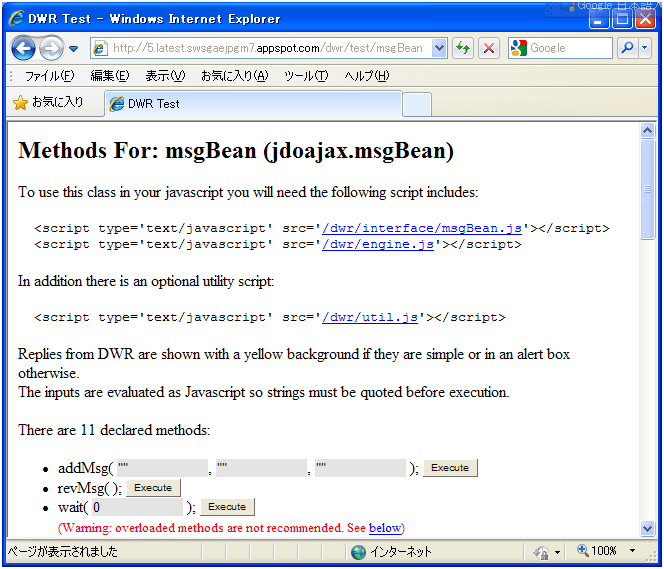
Task: Click the scrollbar down arrow
Action: (x=647, y=528)
